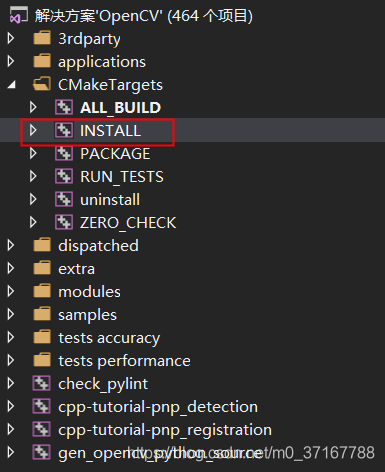Screen dimensions: 385x472
Task: Click the ZERO_CHECK project icon
Action: (64, 222)
